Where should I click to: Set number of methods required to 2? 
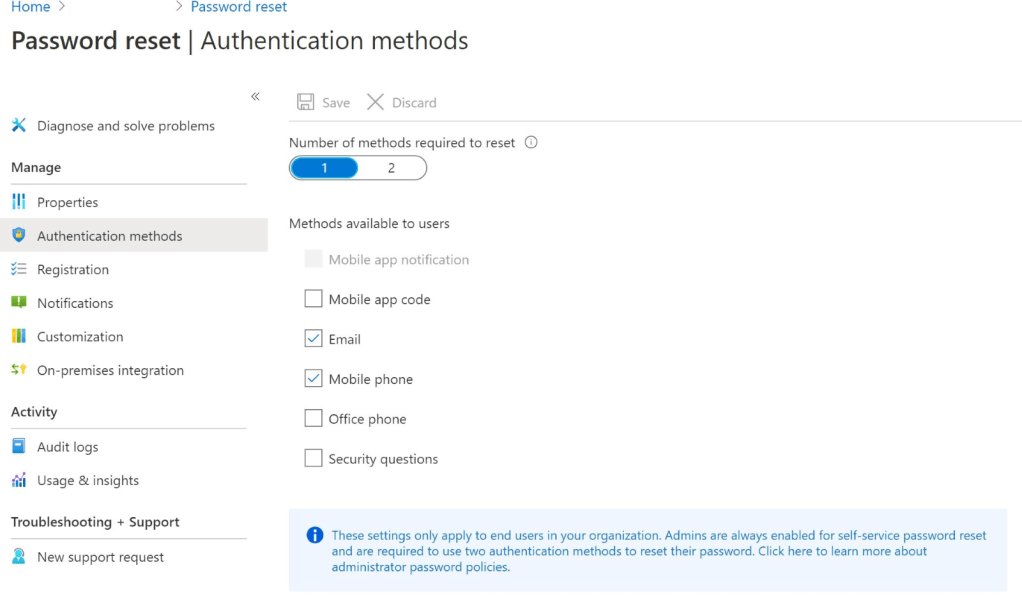point(391,168)
